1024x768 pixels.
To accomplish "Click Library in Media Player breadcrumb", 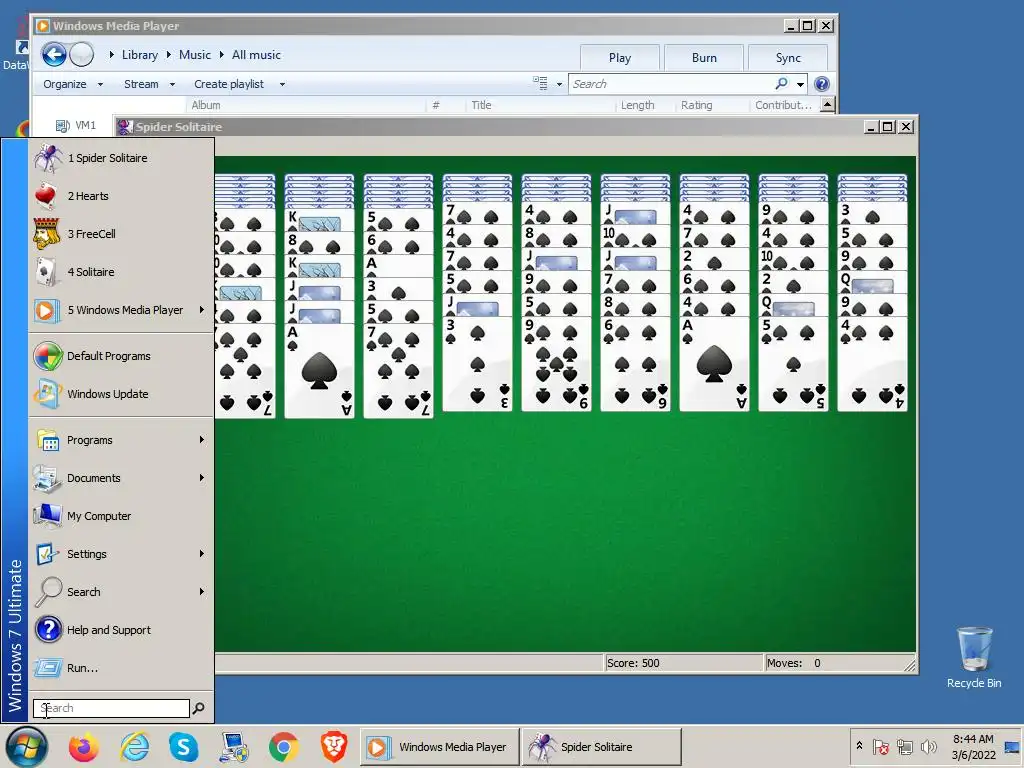I will click(140, 55).
